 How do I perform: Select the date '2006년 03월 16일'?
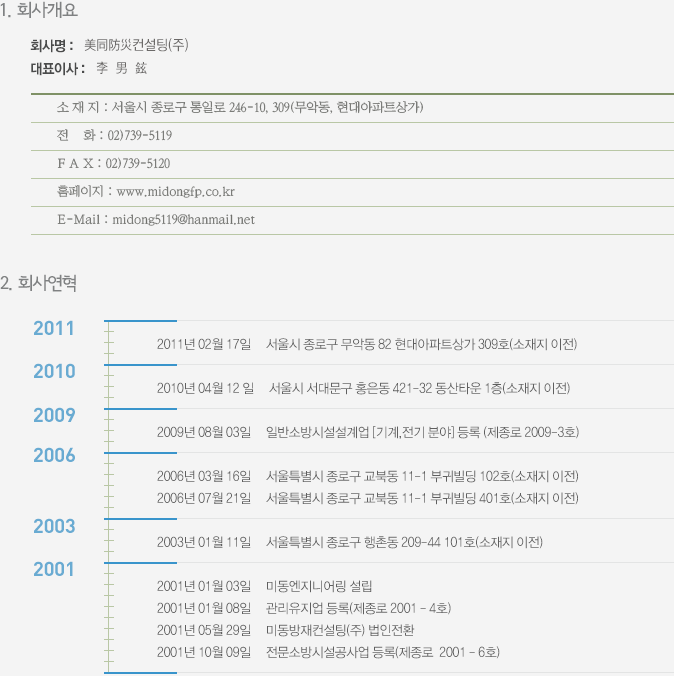pos(204,476)
